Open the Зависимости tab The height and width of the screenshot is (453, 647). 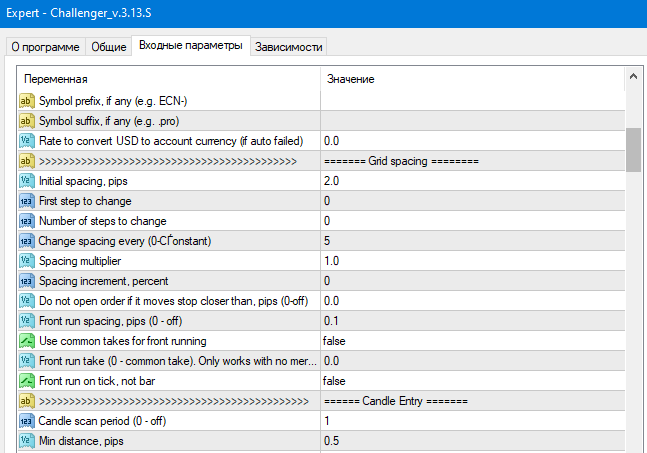(x=288, y=47)
